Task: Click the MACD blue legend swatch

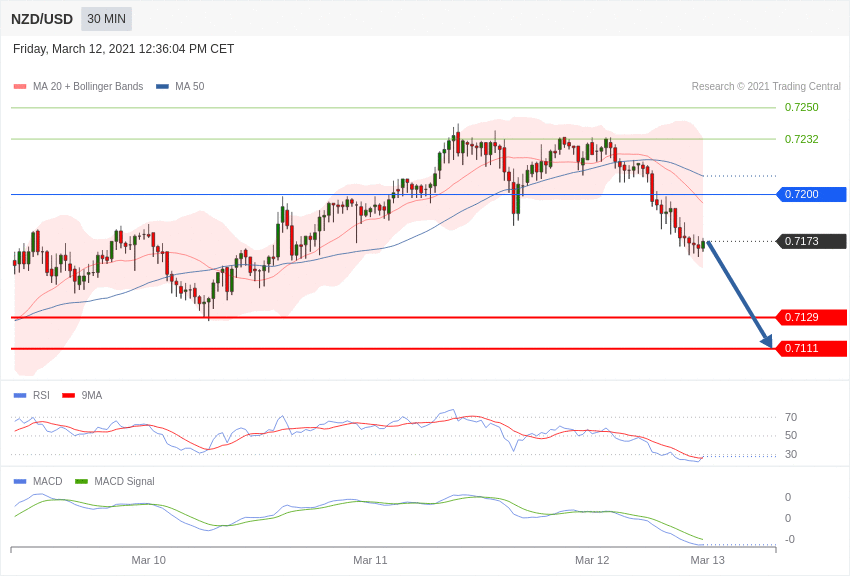Action: click(20, 481)
